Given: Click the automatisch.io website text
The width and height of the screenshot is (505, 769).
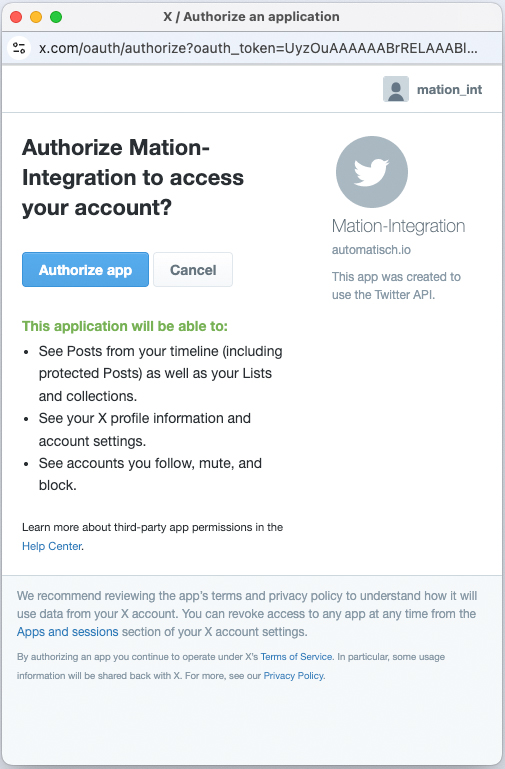Looking at the screenshot, I should pyautogui.click(x=371, y=250).
